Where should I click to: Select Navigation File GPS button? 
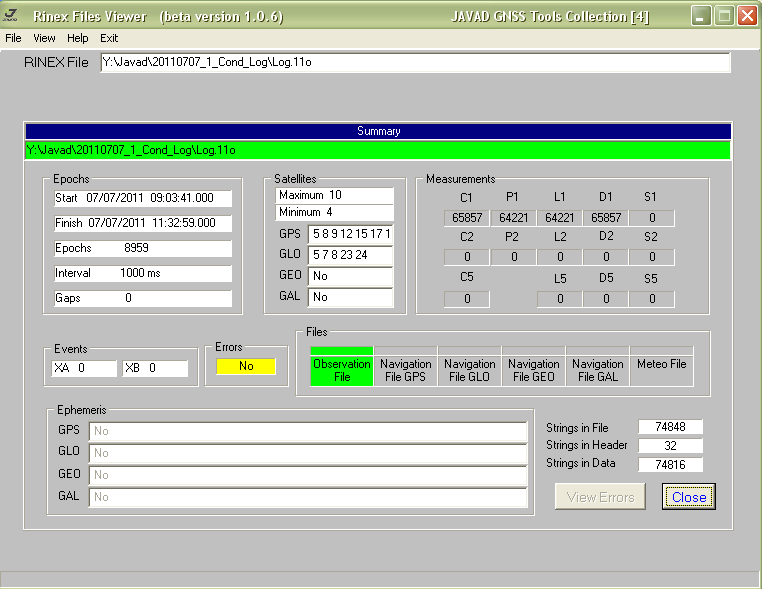click(406, 370)
